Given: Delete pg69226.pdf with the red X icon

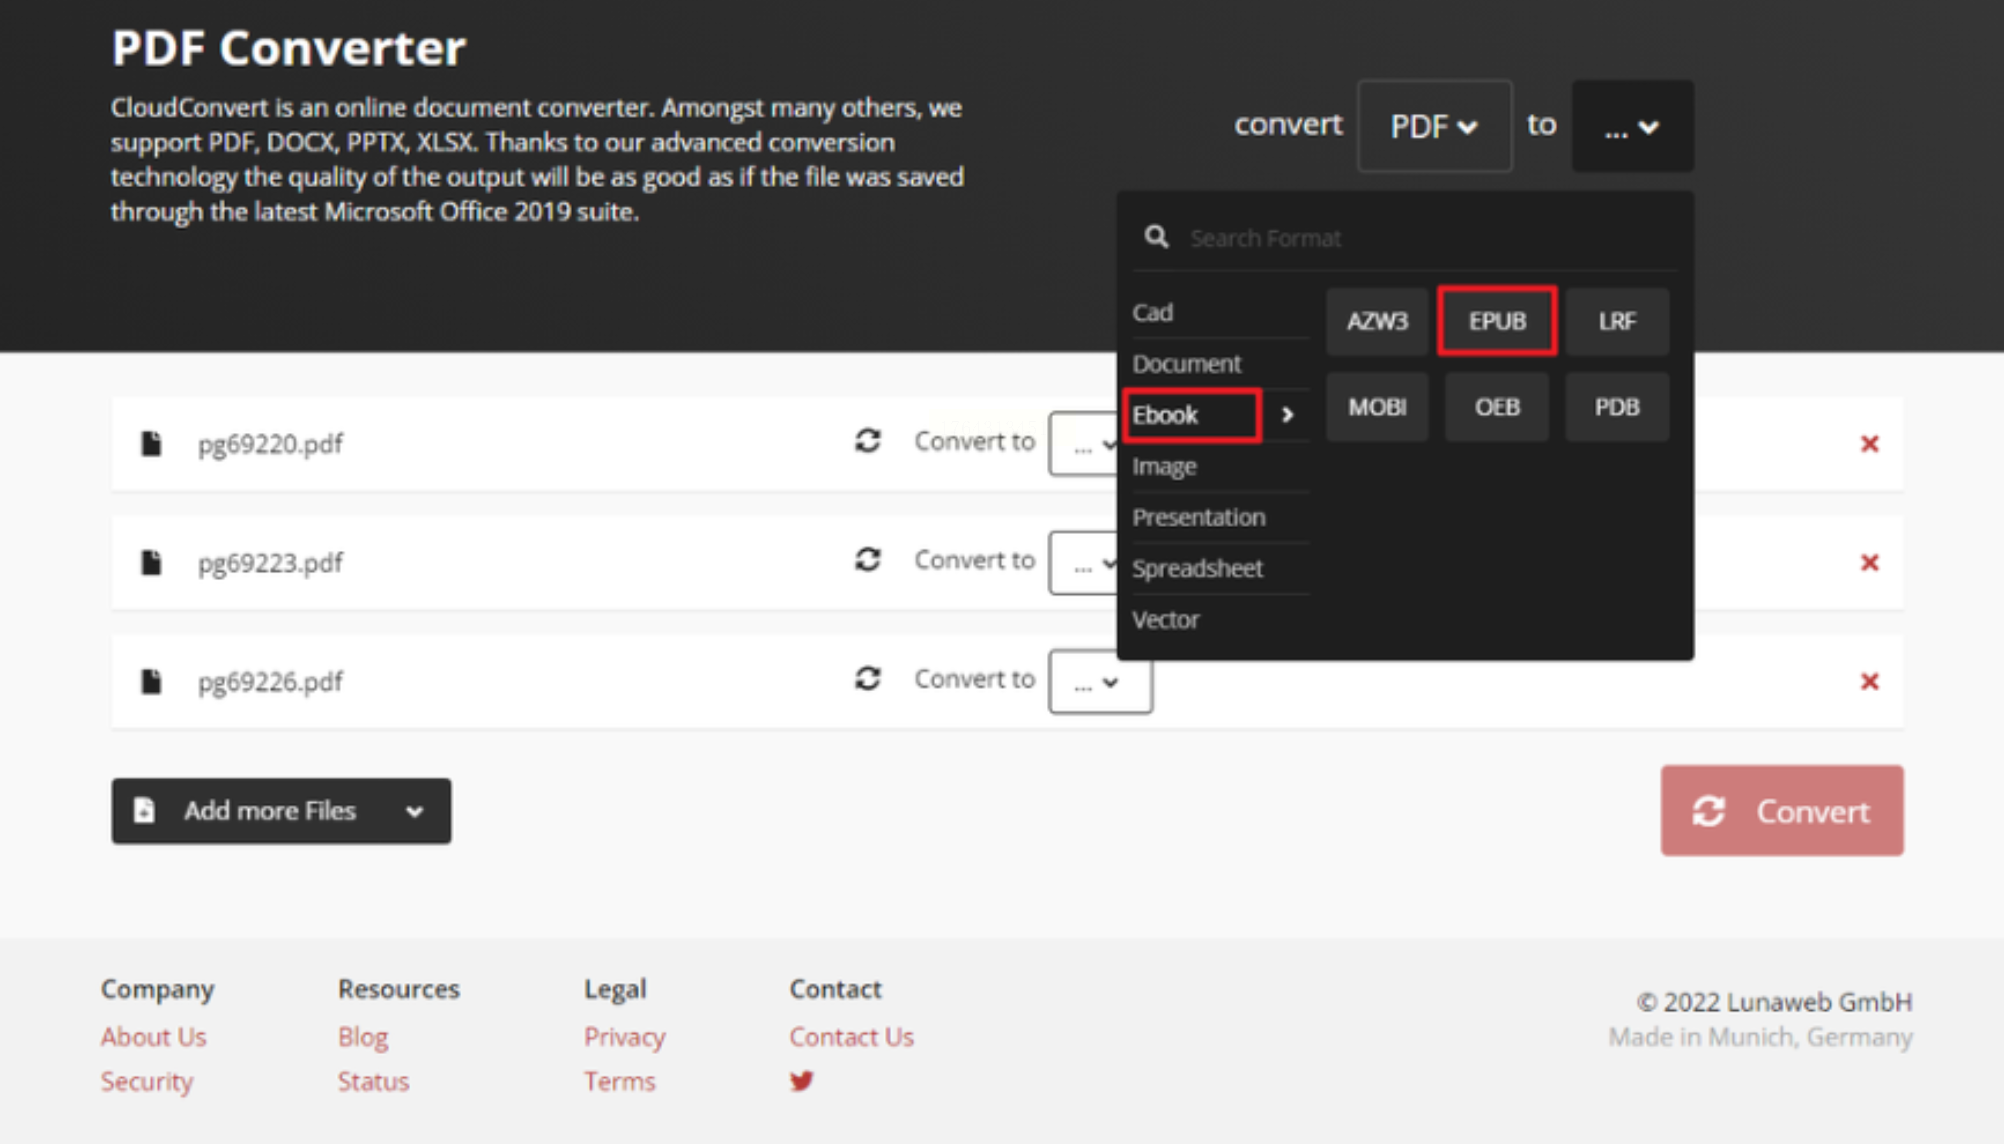Looking at the screenshot, I should point(1868,682).
